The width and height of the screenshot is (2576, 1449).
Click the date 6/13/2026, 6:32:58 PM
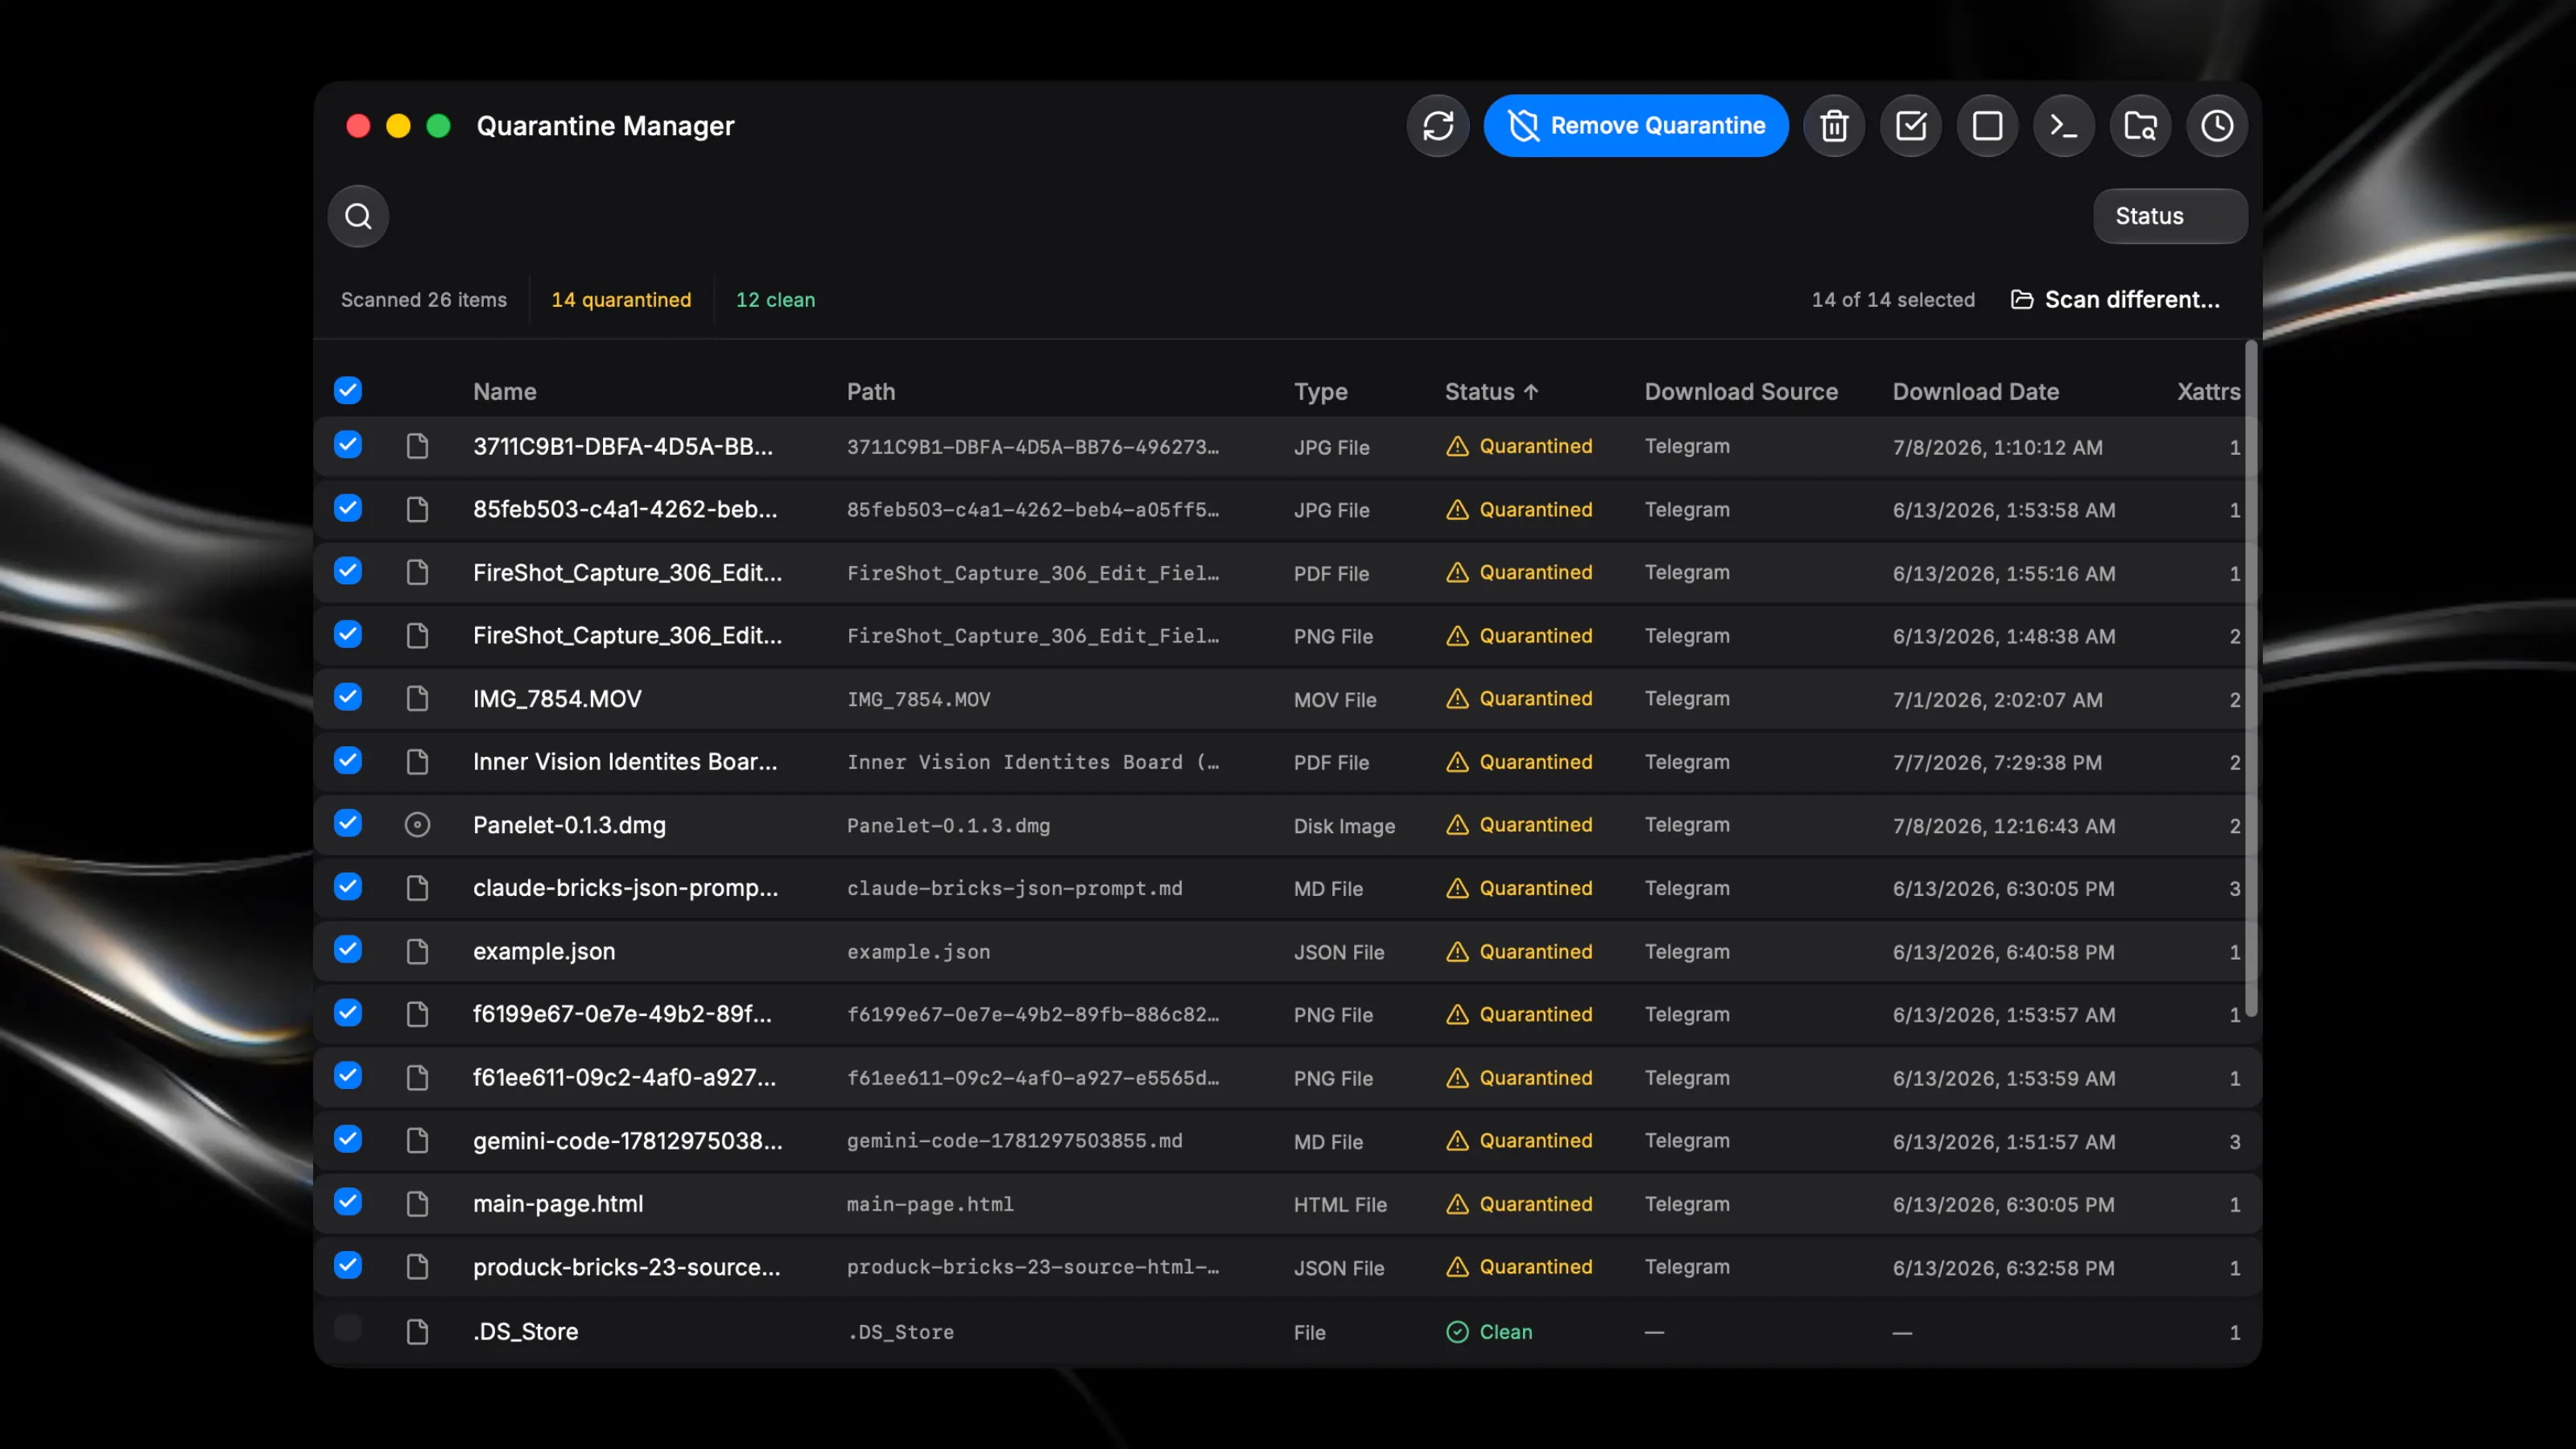[2003, 1268]
